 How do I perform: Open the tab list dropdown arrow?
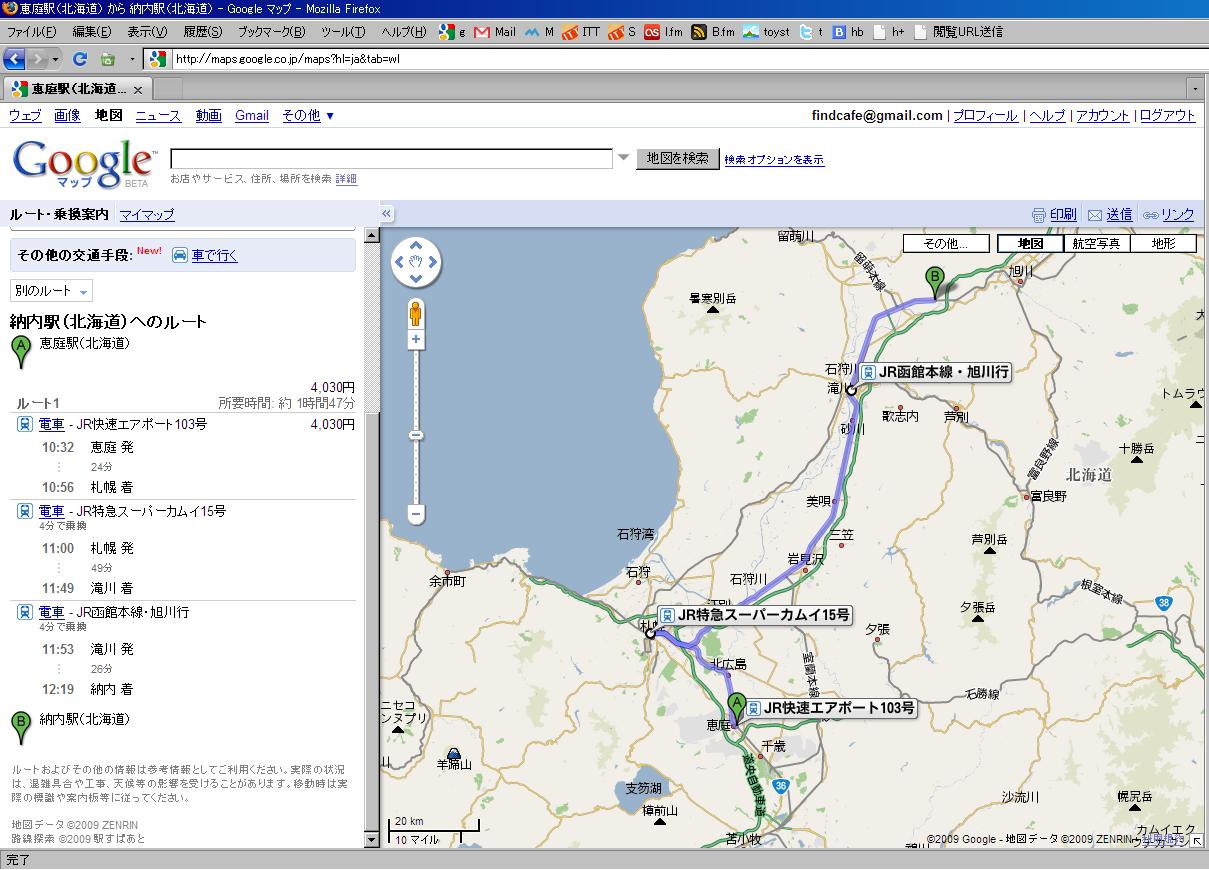click(x=1195, y=89)
